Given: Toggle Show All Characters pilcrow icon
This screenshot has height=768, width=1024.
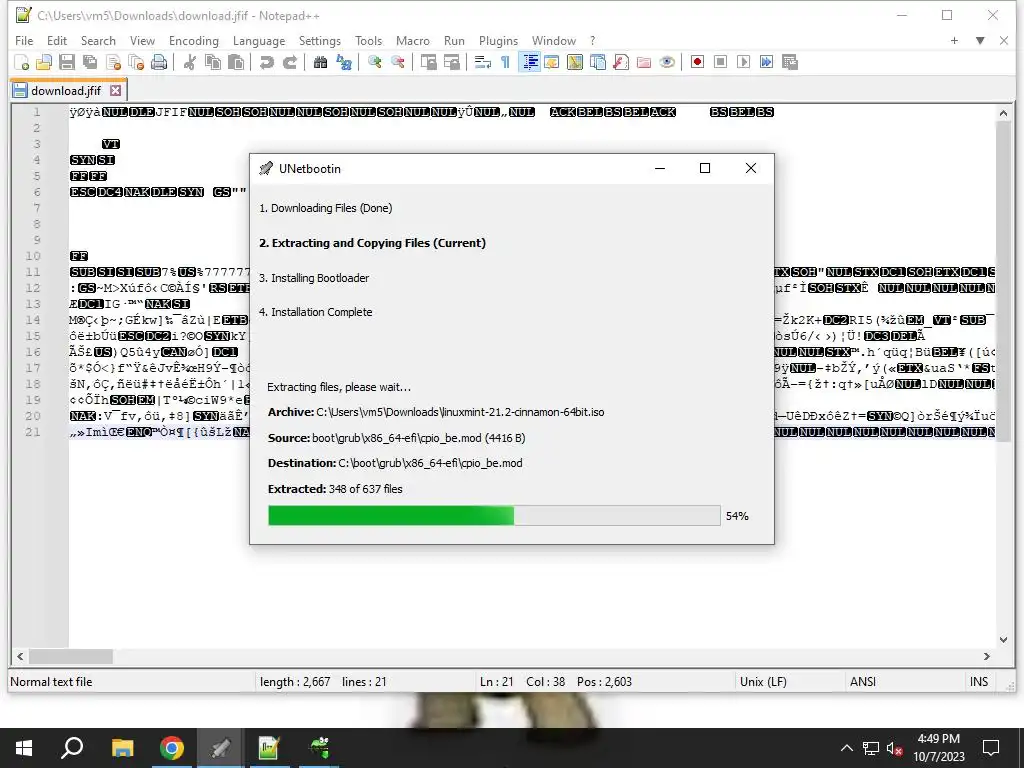Looking at the screenshot, I should tap(505, 62).
